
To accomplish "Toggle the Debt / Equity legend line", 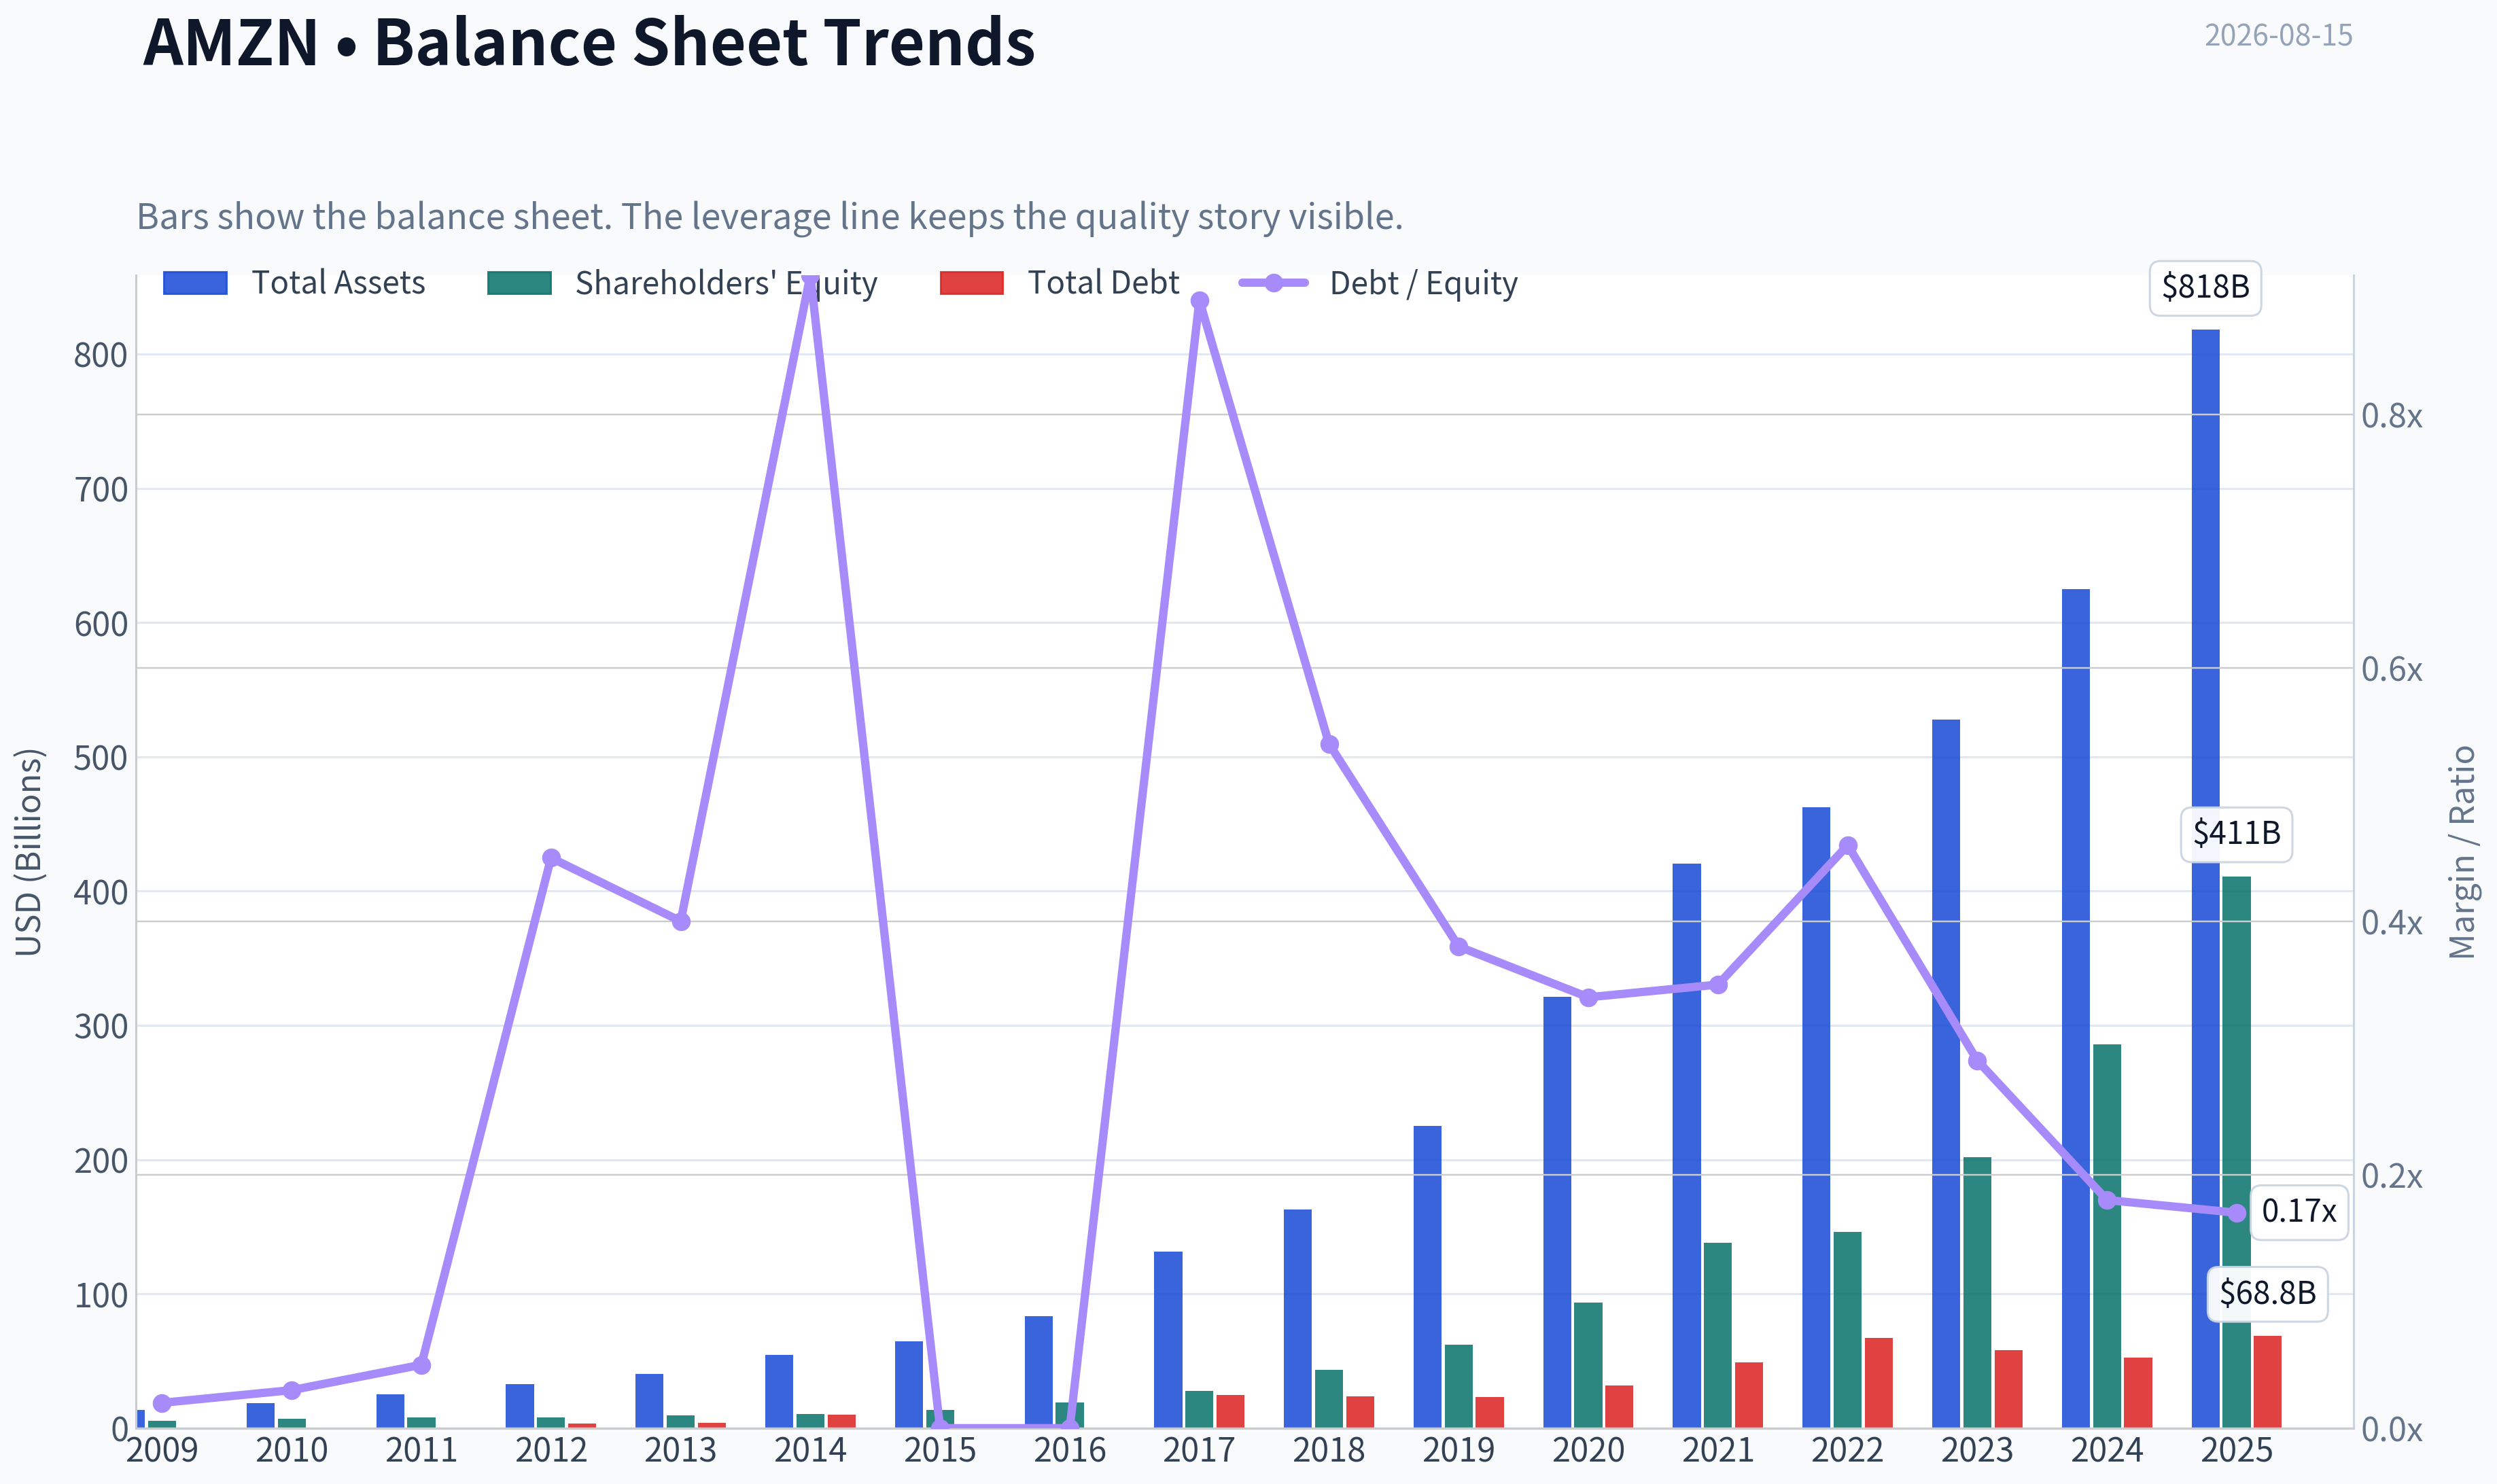I will click(1378, 283).
